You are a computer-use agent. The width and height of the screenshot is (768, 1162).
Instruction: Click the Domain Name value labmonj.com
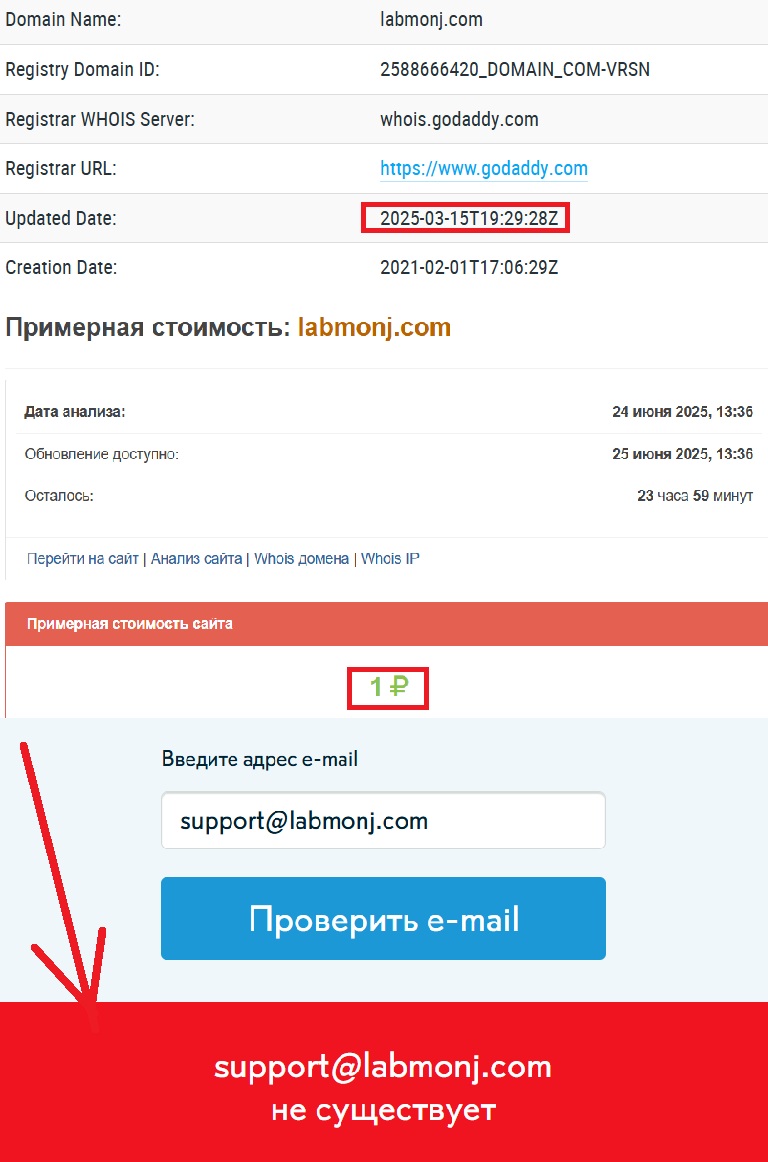pyautogui.click(x=431, y=19)
